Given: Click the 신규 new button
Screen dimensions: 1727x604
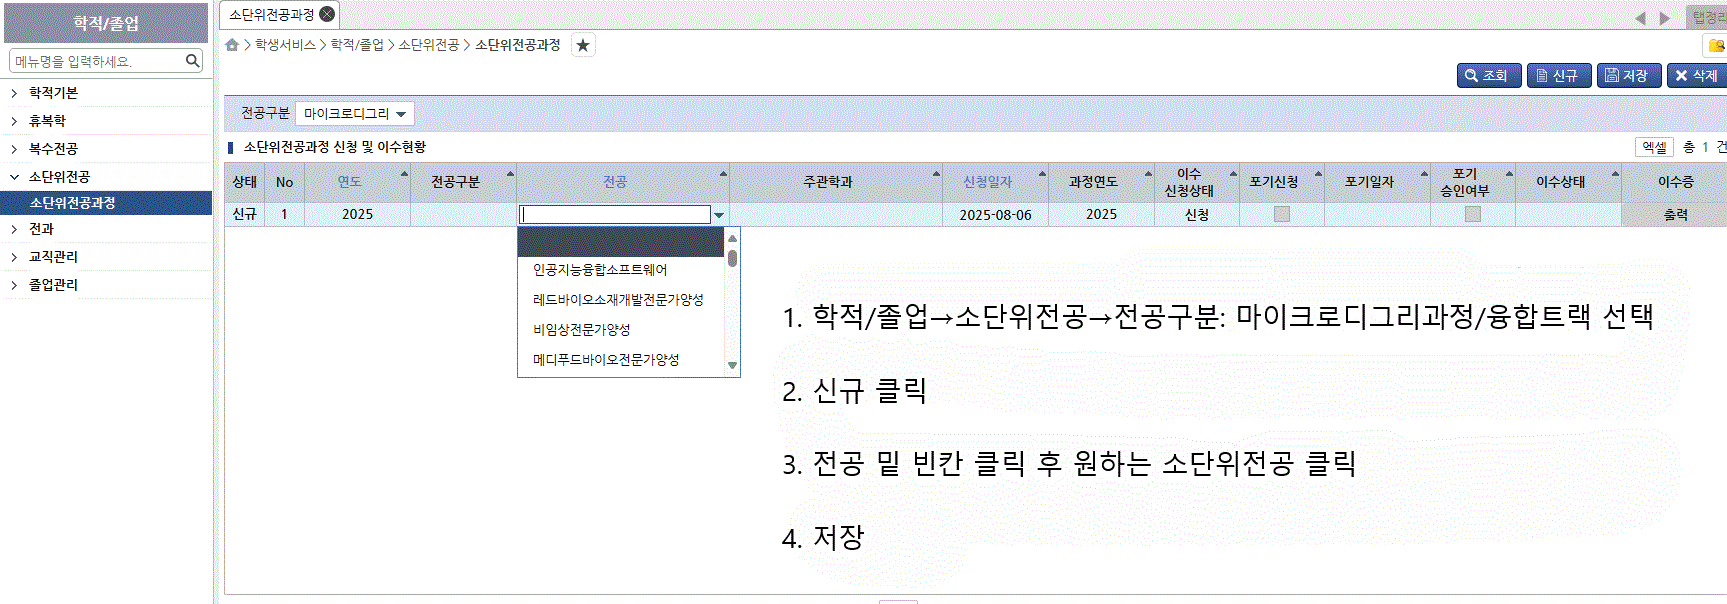Looking at the screenshot, I should pyautogui.click(x=1558, y=76).
